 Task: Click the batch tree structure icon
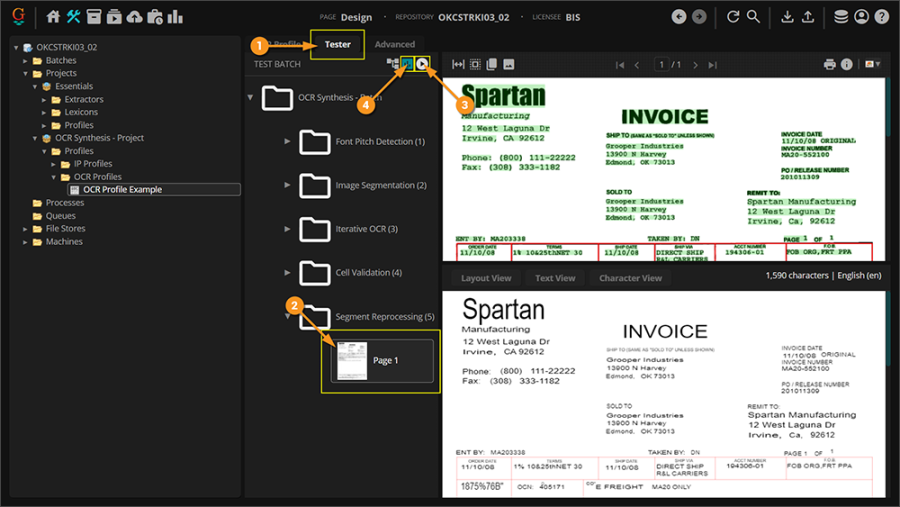(x=393, y=64)
